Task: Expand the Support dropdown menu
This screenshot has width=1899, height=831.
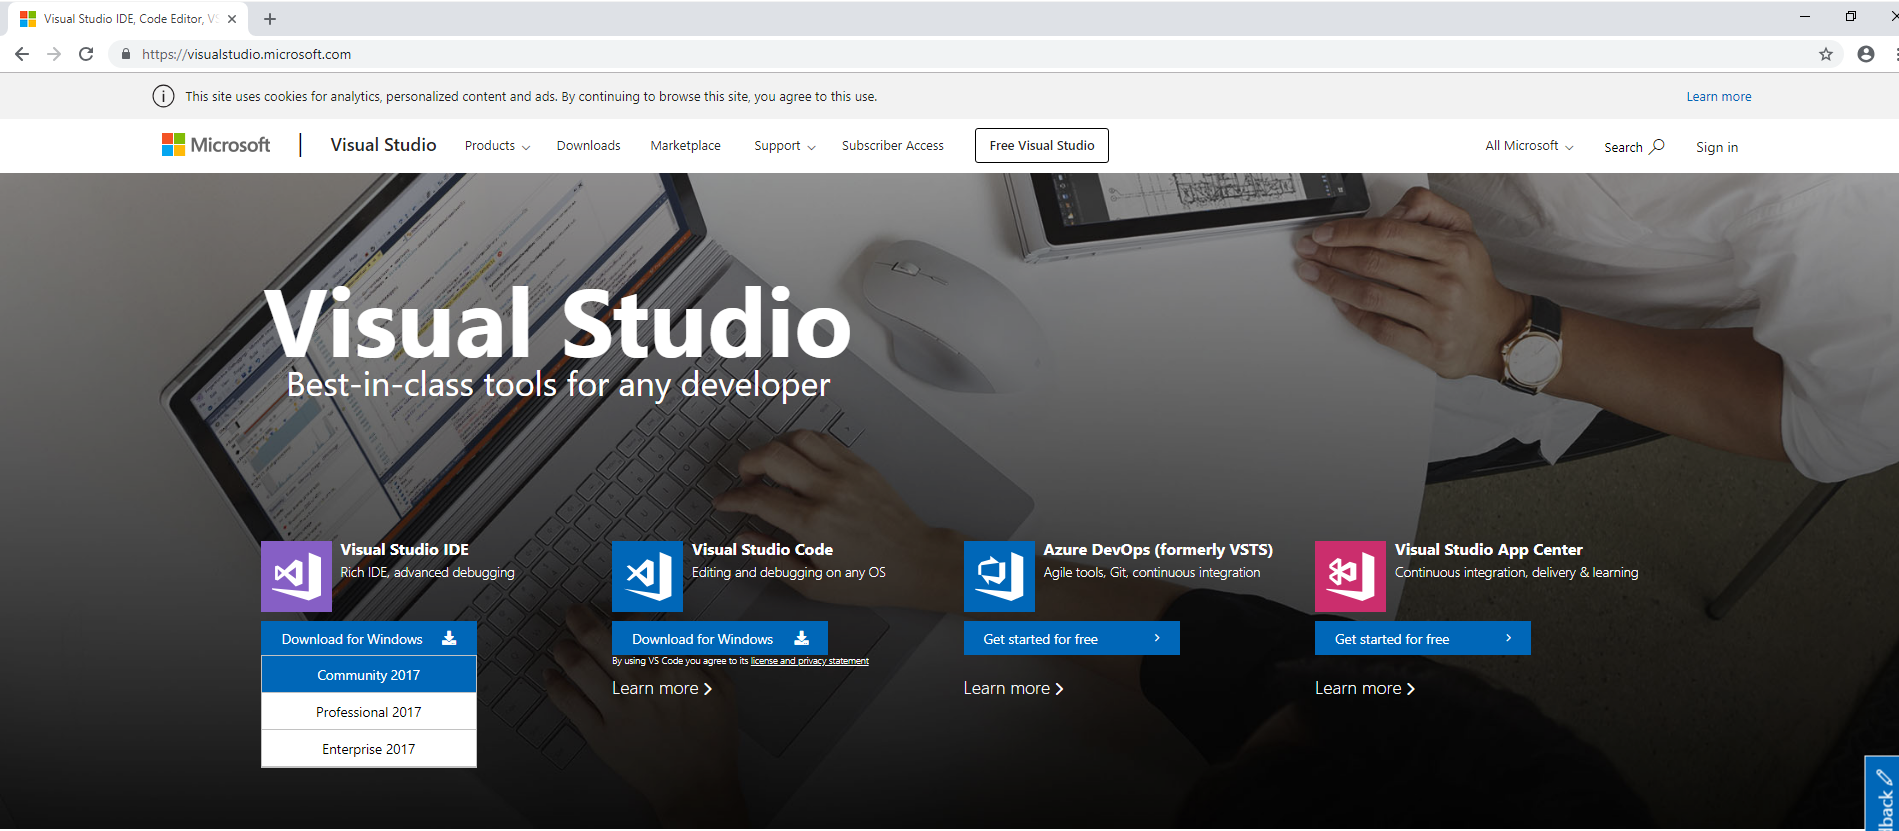Action: 785,146
